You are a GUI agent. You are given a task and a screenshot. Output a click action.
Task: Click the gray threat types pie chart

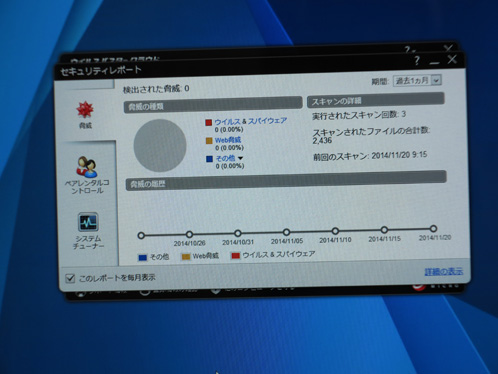tap(160, 146)
